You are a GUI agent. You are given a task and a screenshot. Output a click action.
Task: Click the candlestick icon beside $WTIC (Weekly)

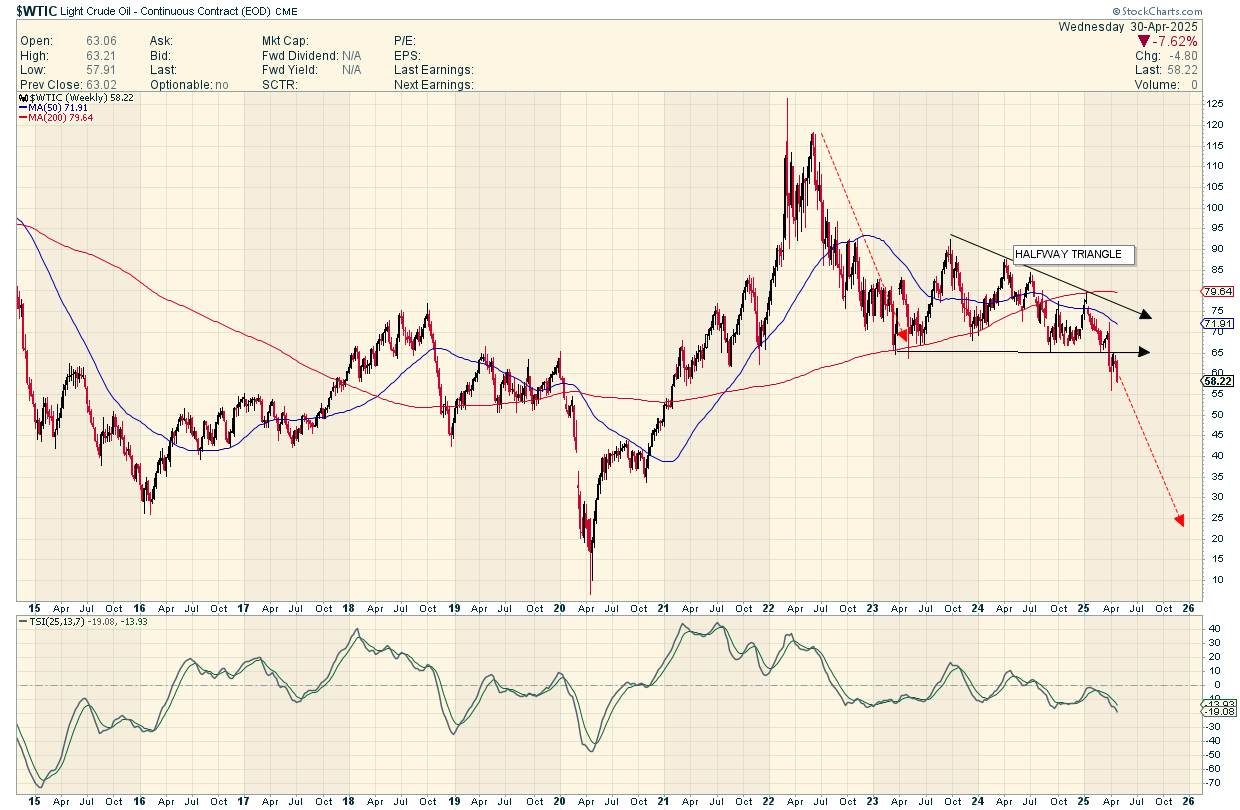tap(22, 97)
